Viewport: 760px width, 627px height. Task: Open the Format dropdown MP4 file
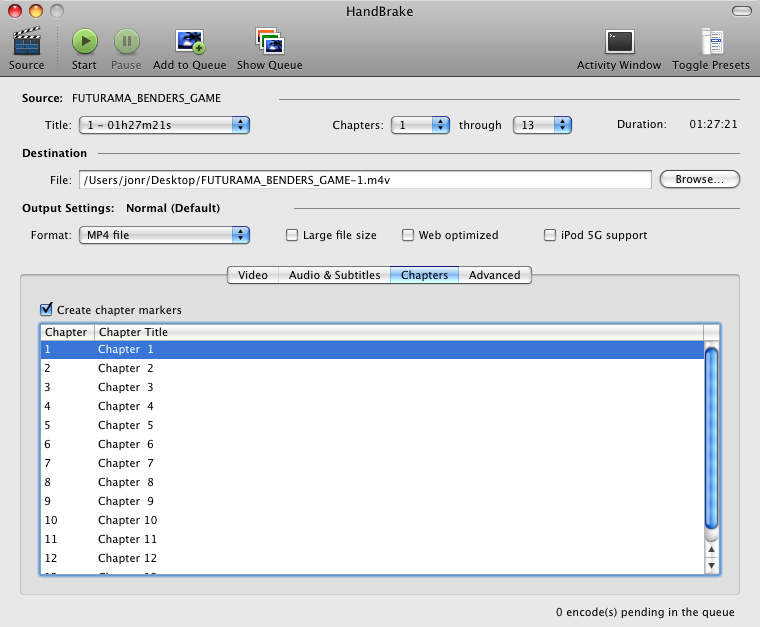pos(164,235)
